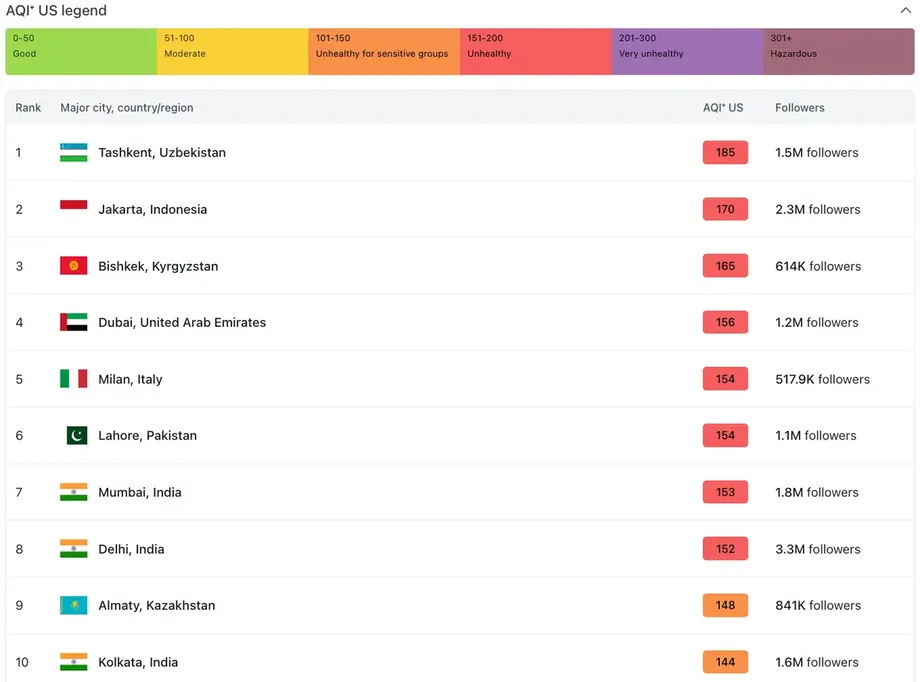Click the 185 AQI badge for Tashkent
The width and height of the screenshot is (920, 682).
coord(725,153)
